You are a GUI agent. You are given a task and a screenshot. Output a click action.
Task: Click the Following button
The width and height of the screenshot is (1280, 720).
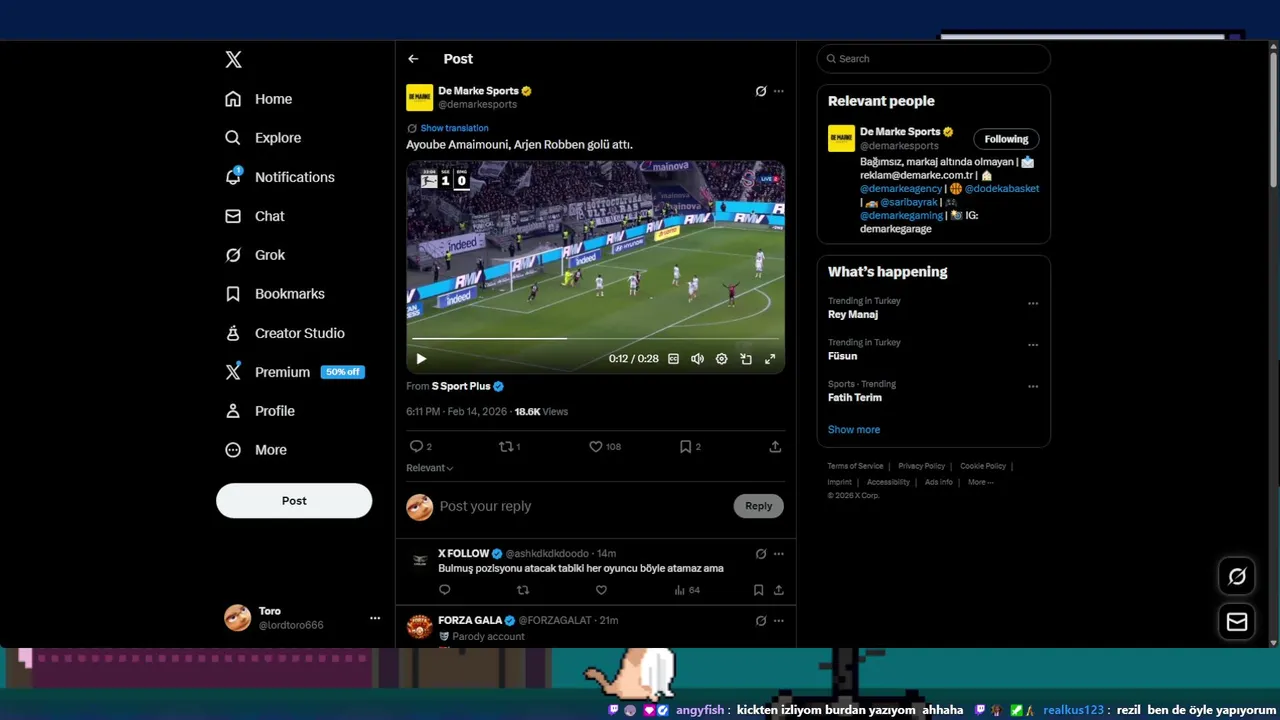(1006, 139)
